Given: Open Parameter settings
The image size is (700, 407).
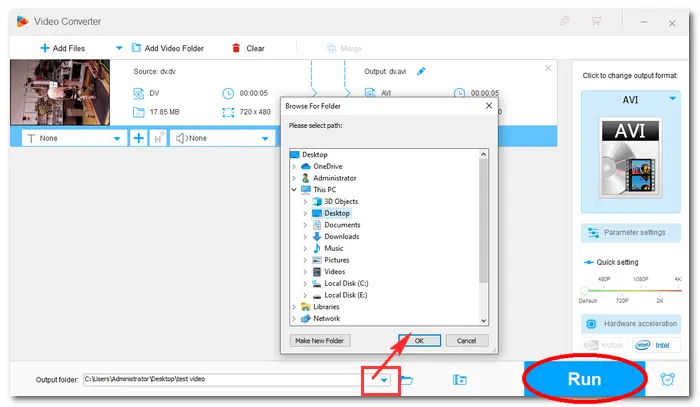Looking at the screenshot, I should pyautogui.click(x=630, y=233).
